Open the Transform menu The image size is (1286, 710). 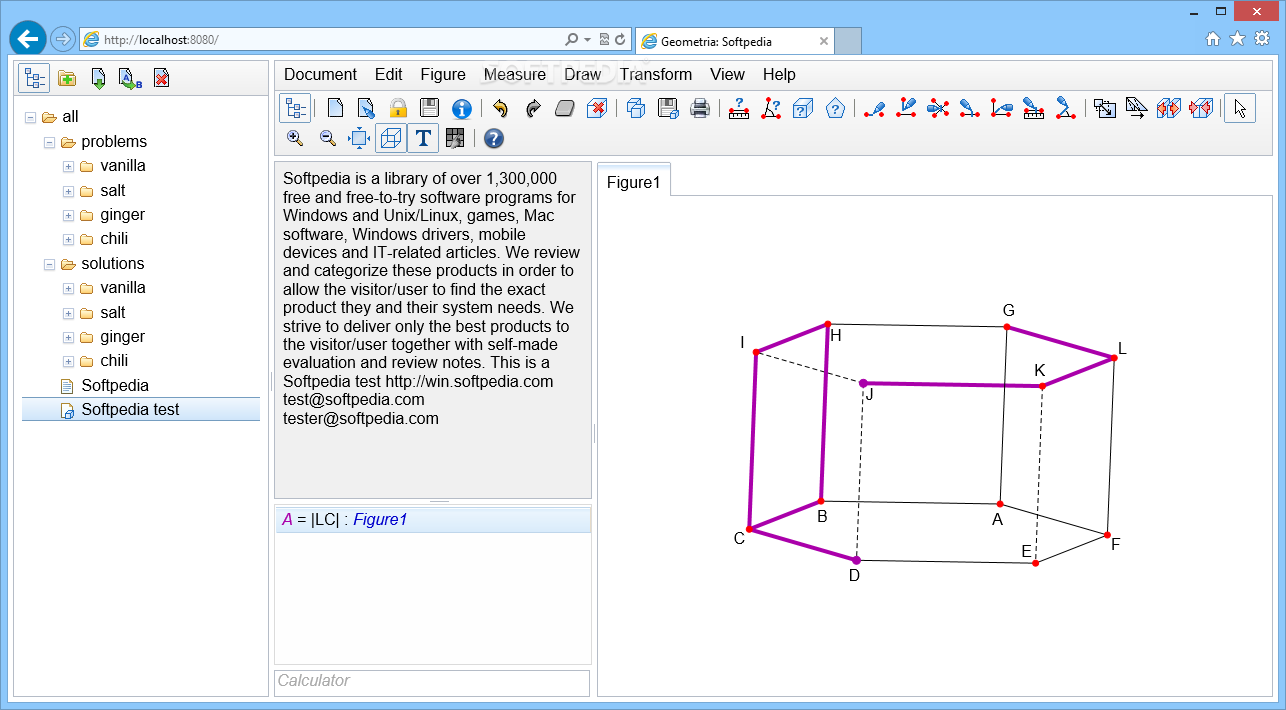click(x=656, y=74)
